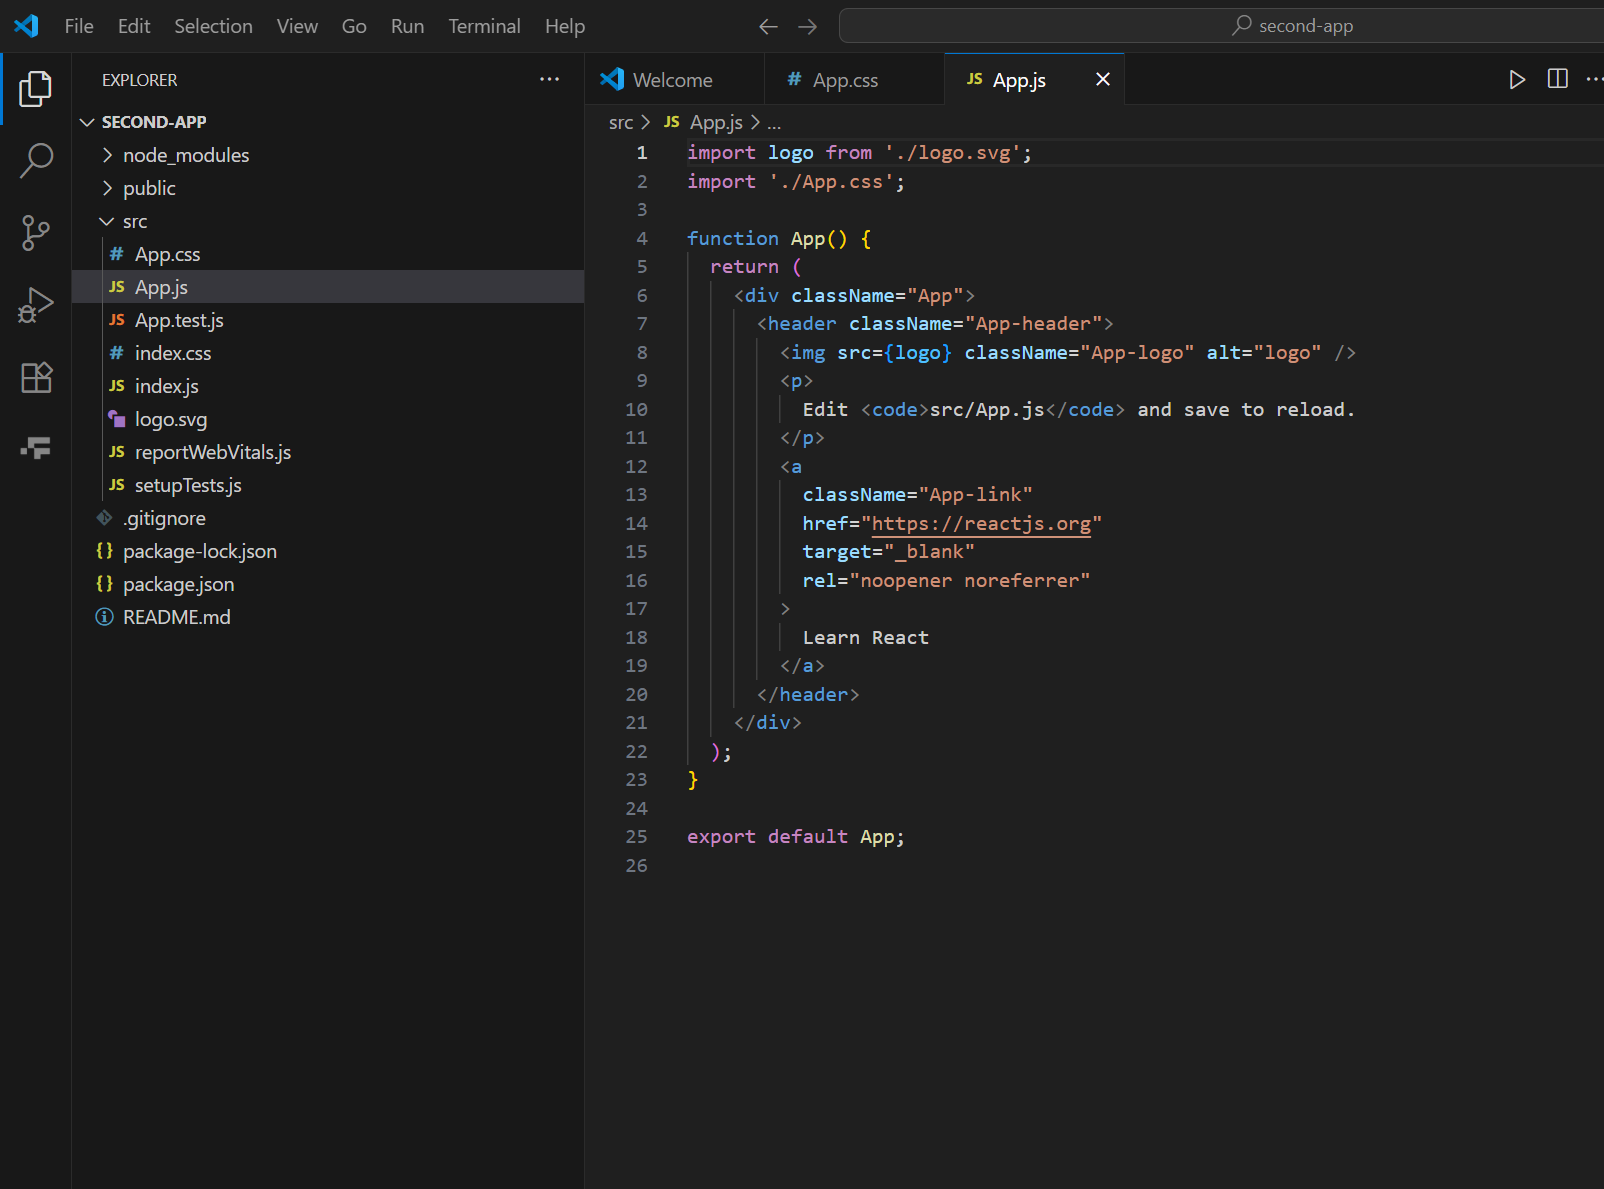The height and width of the screenshot is (1189, 1604).
Task: Collapse the SECOND-APP root folder
Action: coord(87,122)
